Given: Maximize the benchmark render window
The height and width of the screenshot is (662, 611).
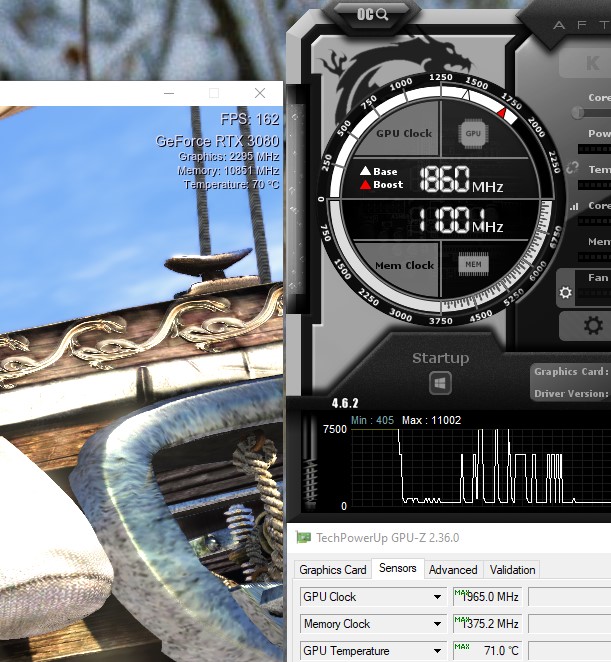Looking at the screenshot, I should [x=214, y=93].
